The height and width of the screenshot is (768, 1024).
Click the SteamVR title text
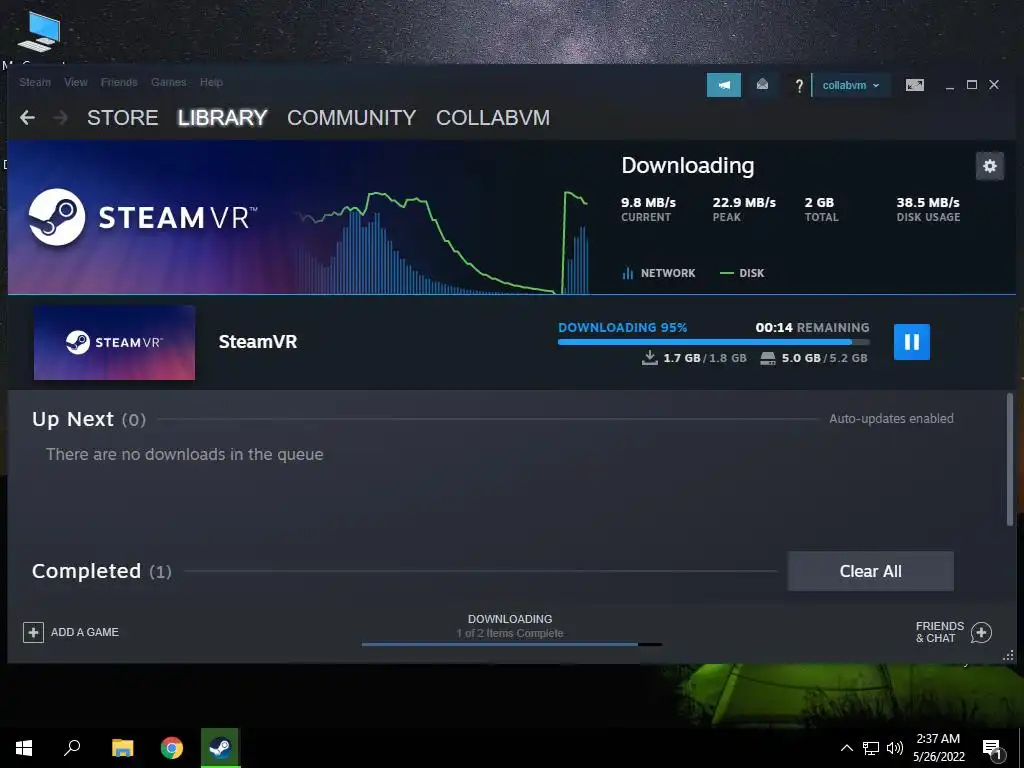point(258,342)
